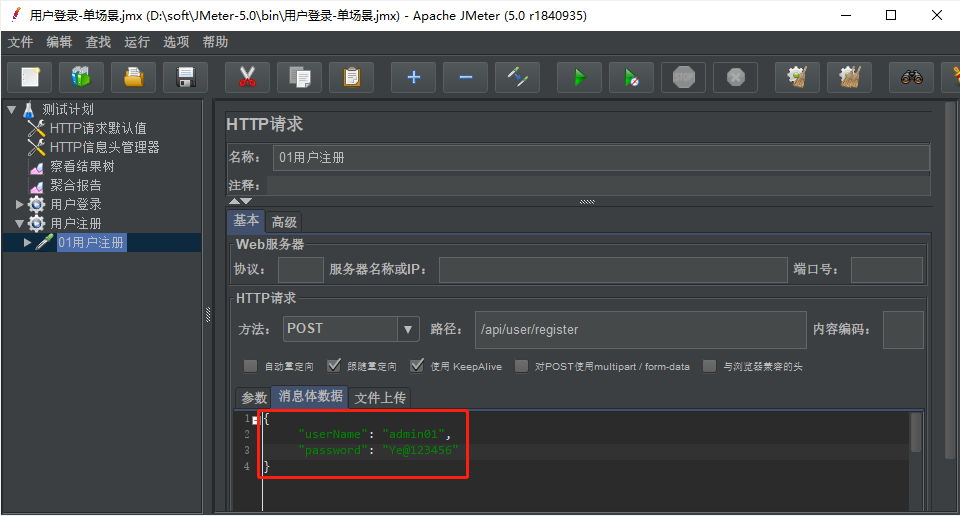Click the Stop test icon

pyautogui.click(x=683, y=77)
